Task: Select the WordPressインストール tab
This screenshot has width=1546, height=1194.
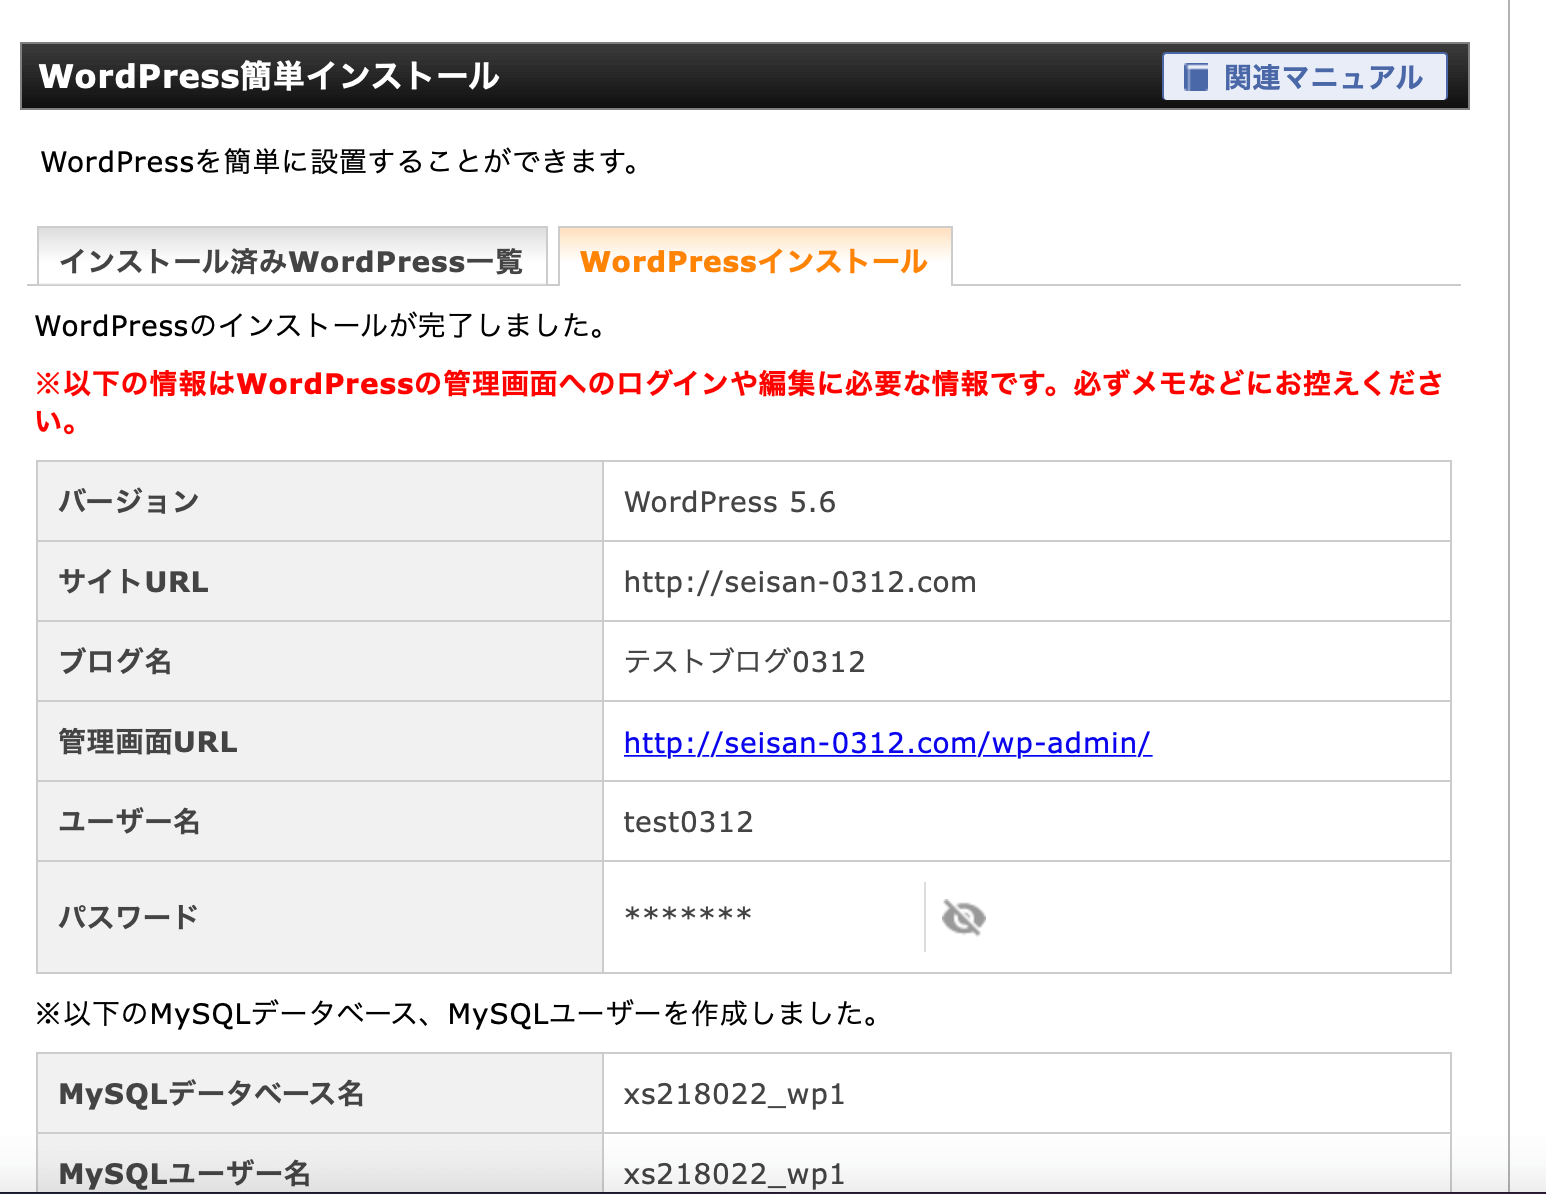Action: coord(754,261)
